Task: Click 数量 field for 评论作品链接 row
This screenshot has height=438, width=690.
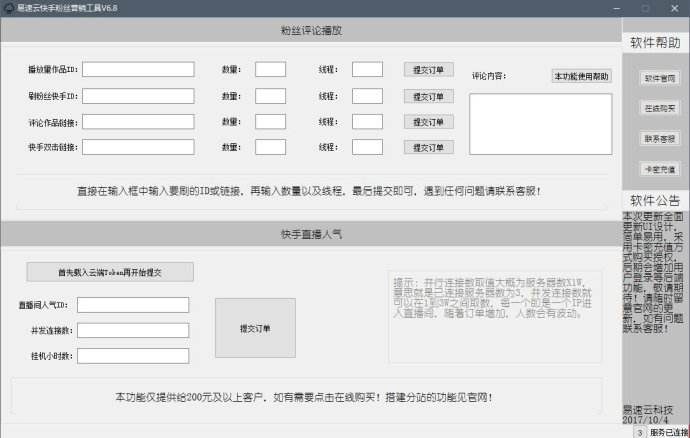Action: pyautogui.click(x=270, y=122)
